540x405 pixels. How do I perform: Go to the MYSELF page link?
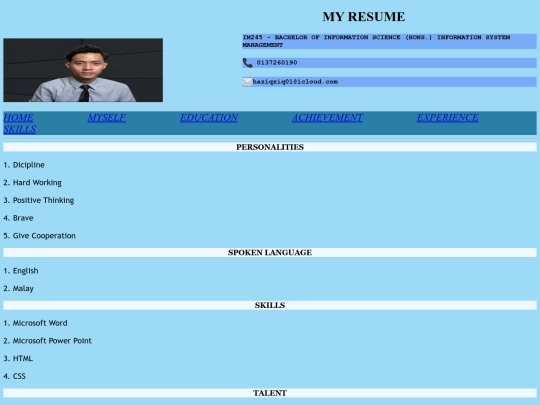click(x=107, y=117)
